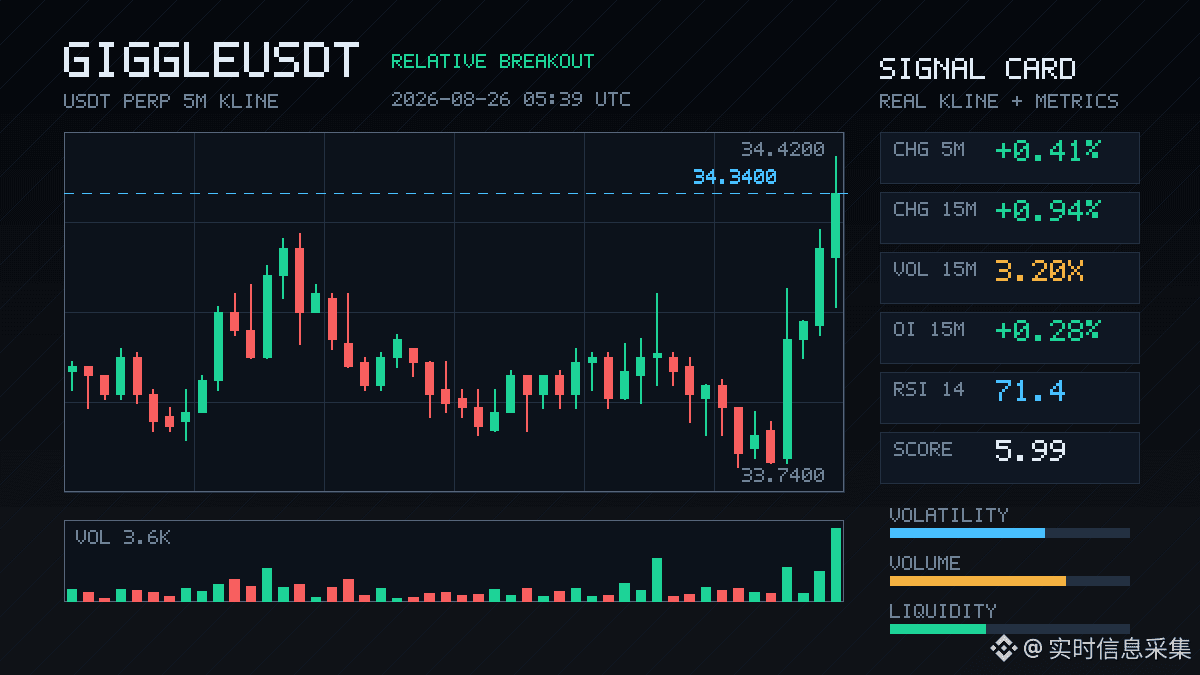Screen dimensions: 1200x675
Task: Click the OI 15M +0.28% value
Action: 1047,330
